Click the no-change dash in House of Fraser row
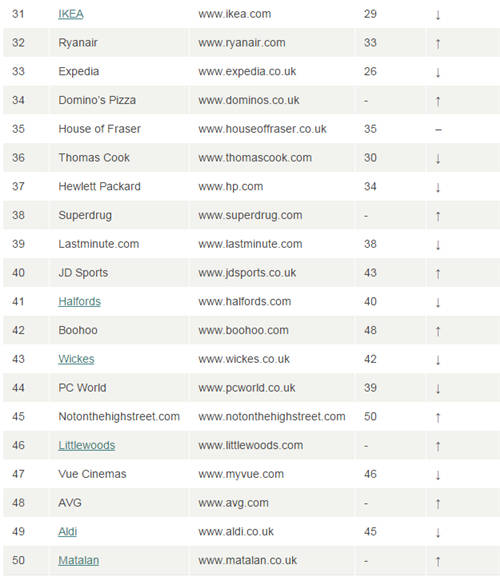500x576 pixels. 438,130
